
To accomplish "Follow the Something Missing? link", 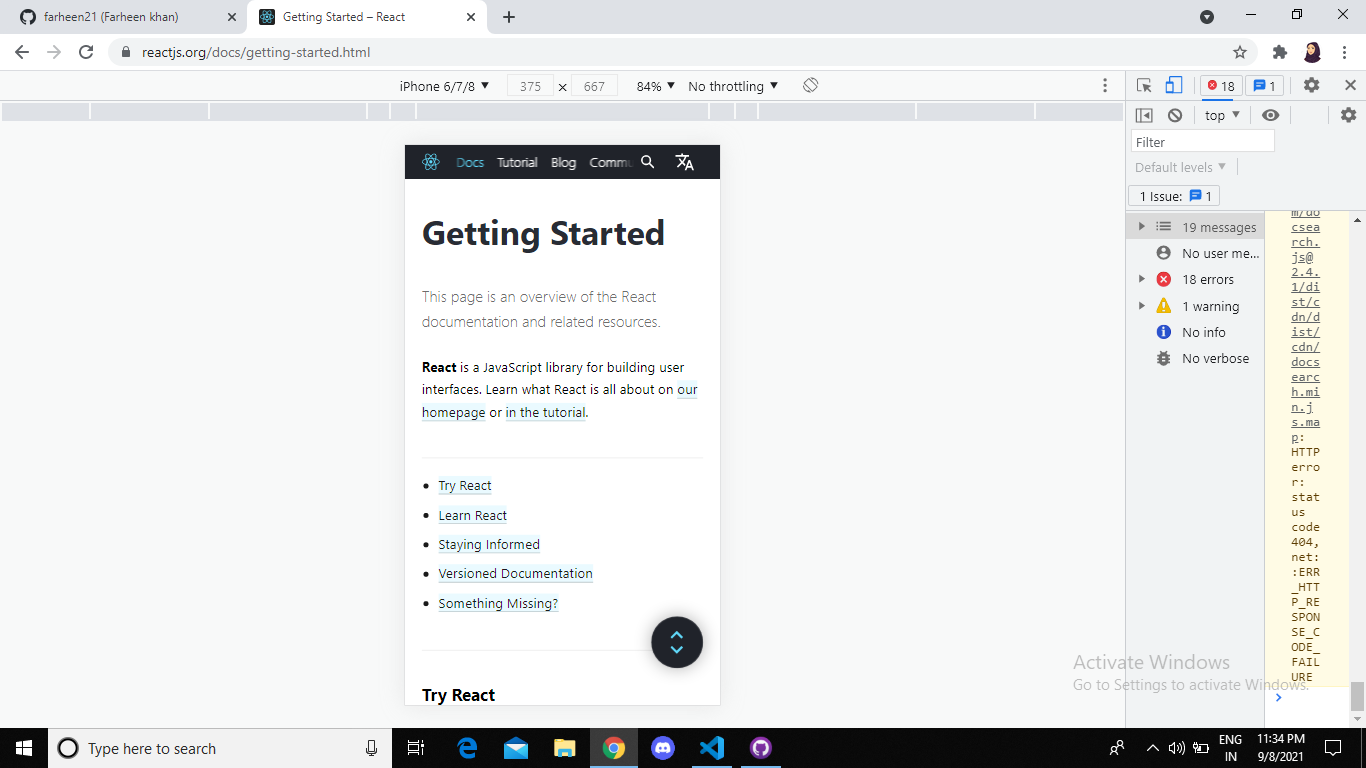I will (498, 604).
